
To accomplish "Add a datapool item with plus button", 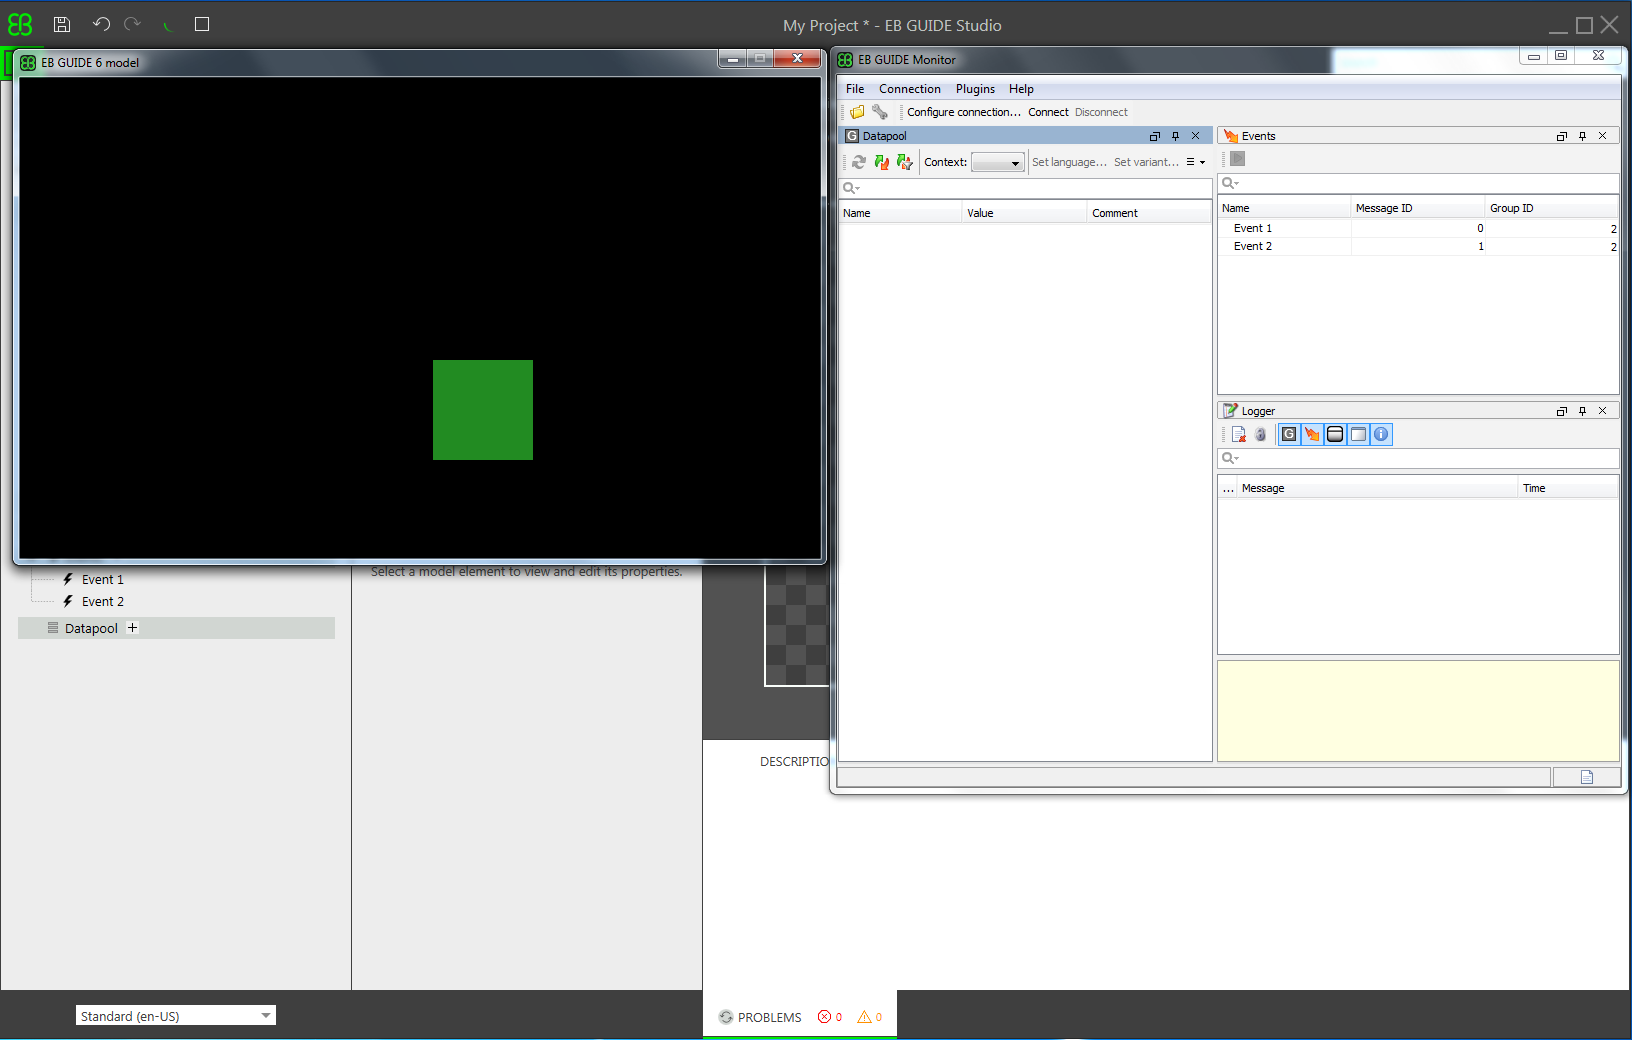I will pyautogui.click(x=132, y=628).
